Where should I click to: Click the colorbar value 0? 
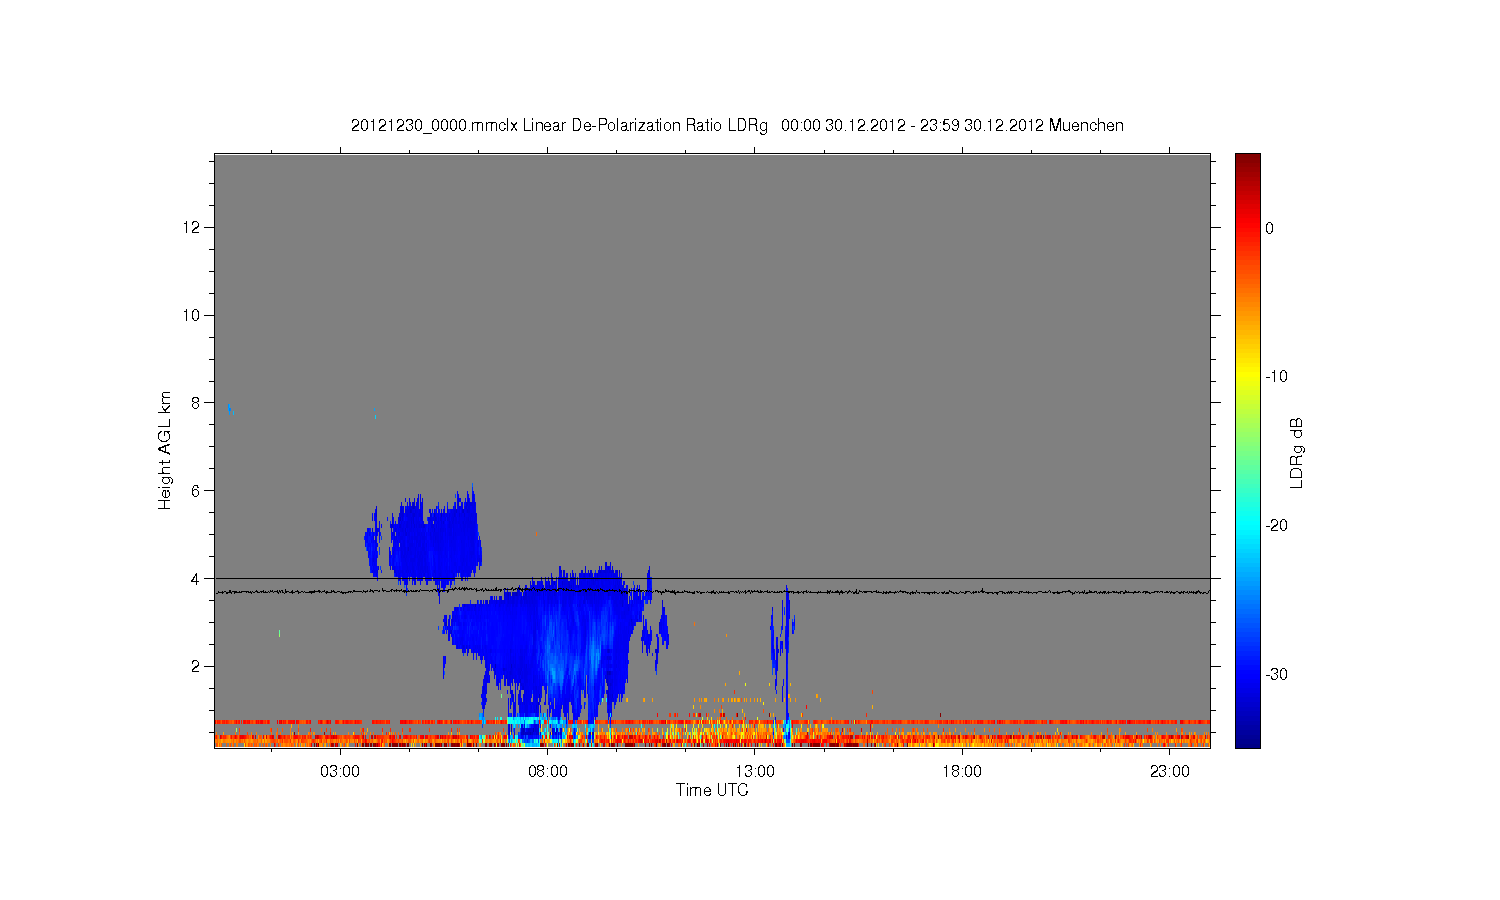click(1269, 228)
